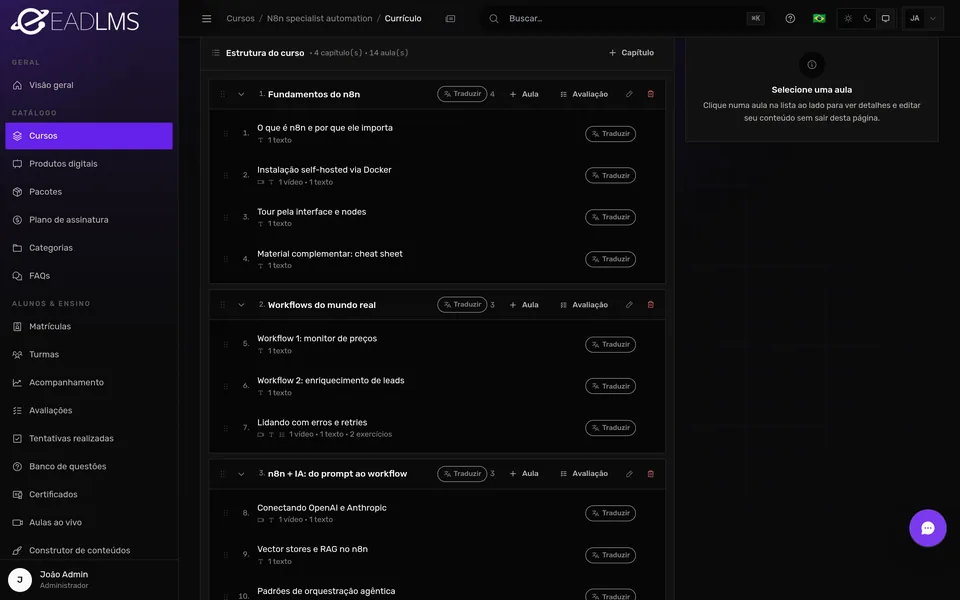Image resolution: width=960 pixels, height=600 pixels.
Task: Open Construtor de conteúdos in sidebar
Action: (x=89, y=550)
